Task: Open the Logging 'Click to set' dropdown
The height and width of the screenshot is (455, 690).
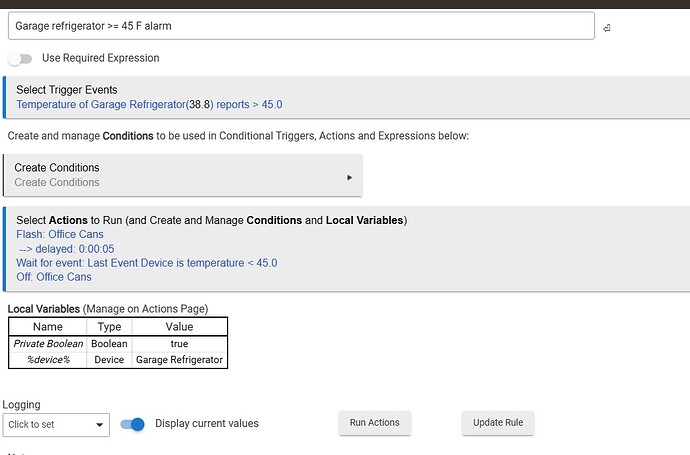Action: (x=55, y=424)
